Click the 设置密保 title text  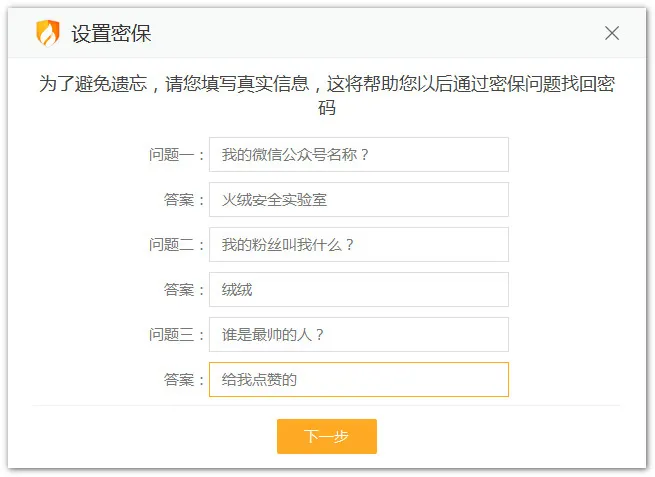coord(111,34)
